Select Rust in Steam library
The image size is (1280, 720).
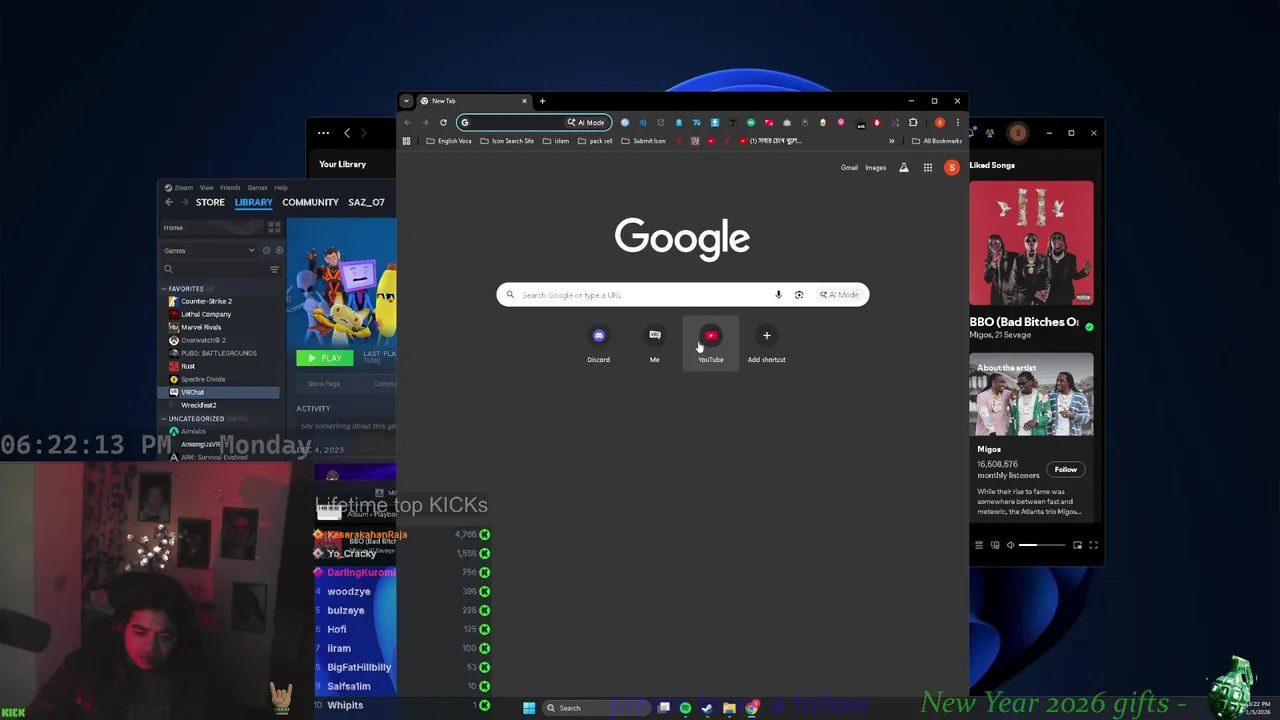pyautogui.click(x=188, y=366)
